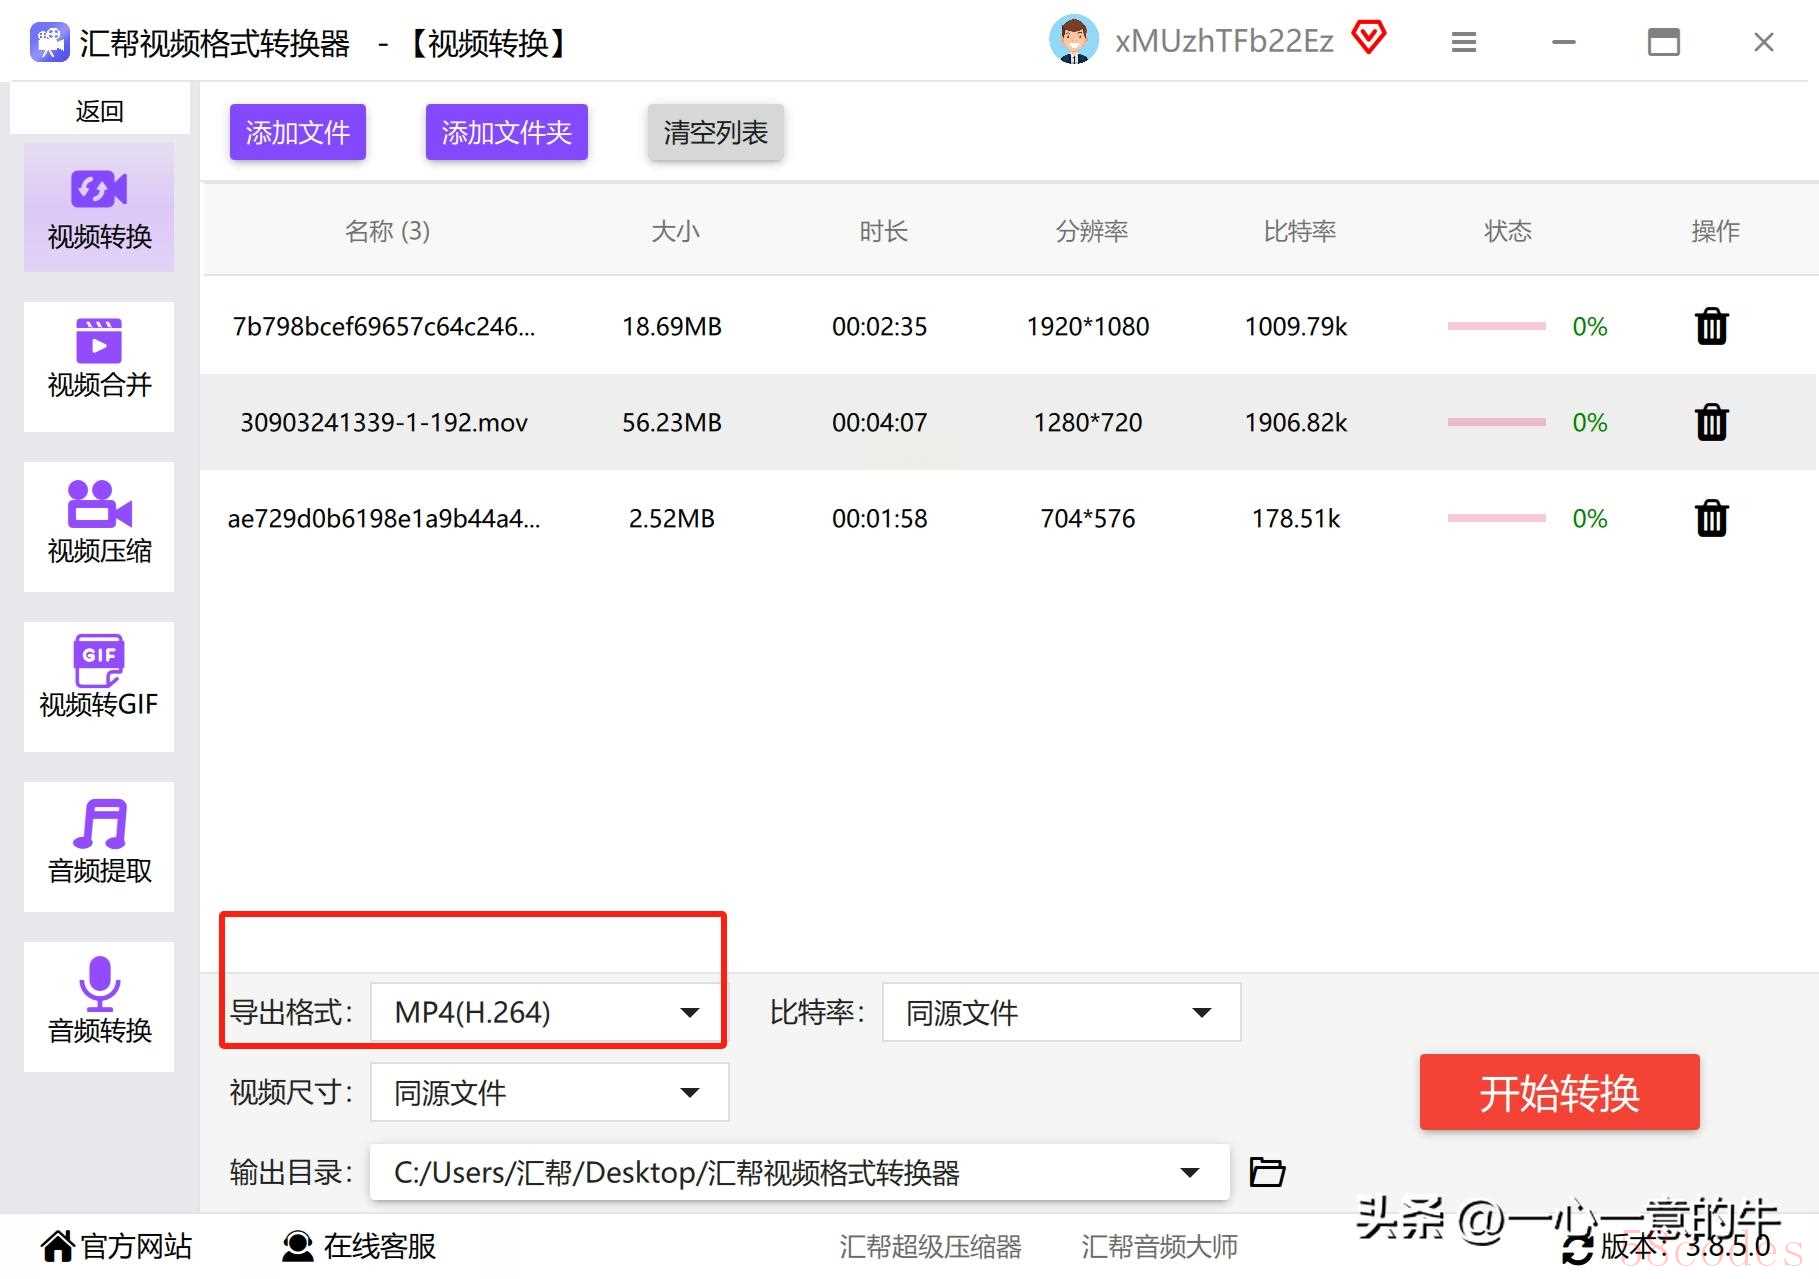Open the hamburger menu in title bar
Image resolution: width=1819 pixels, height=1279 pixels.
point(1464,42)
